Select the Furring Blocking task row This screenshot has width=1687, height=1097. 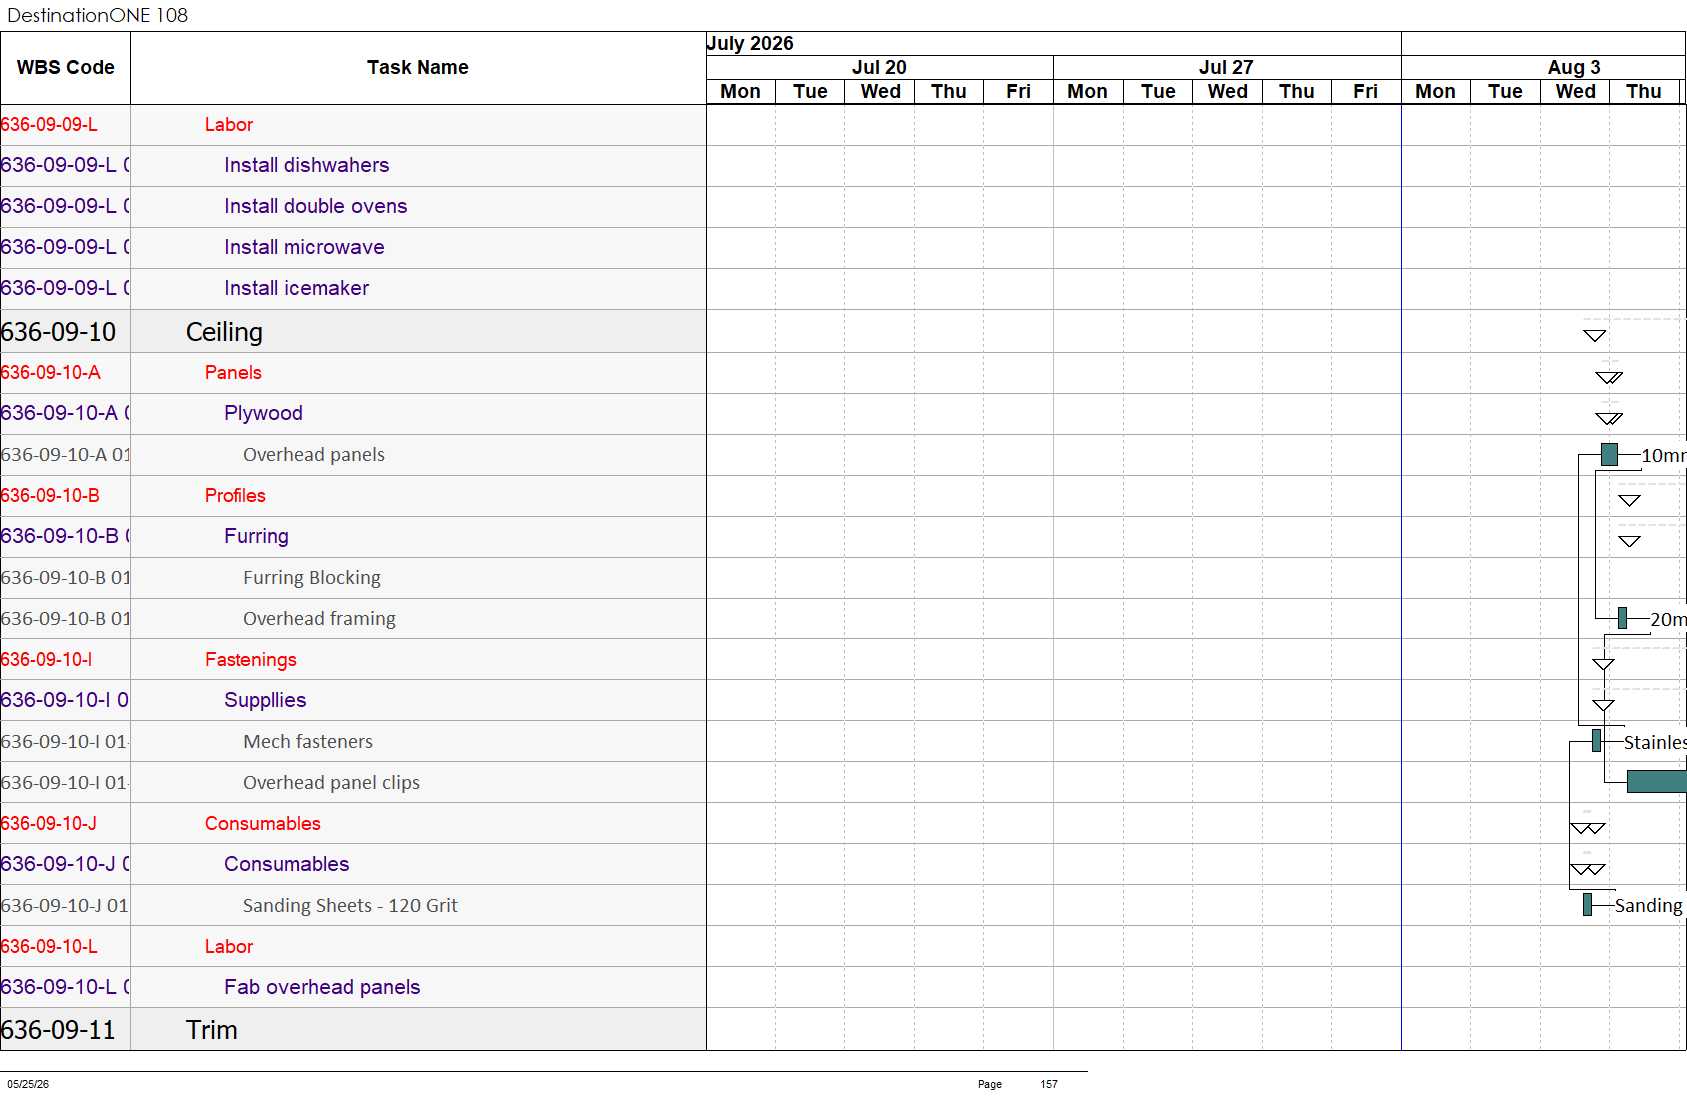pos(353,578)
